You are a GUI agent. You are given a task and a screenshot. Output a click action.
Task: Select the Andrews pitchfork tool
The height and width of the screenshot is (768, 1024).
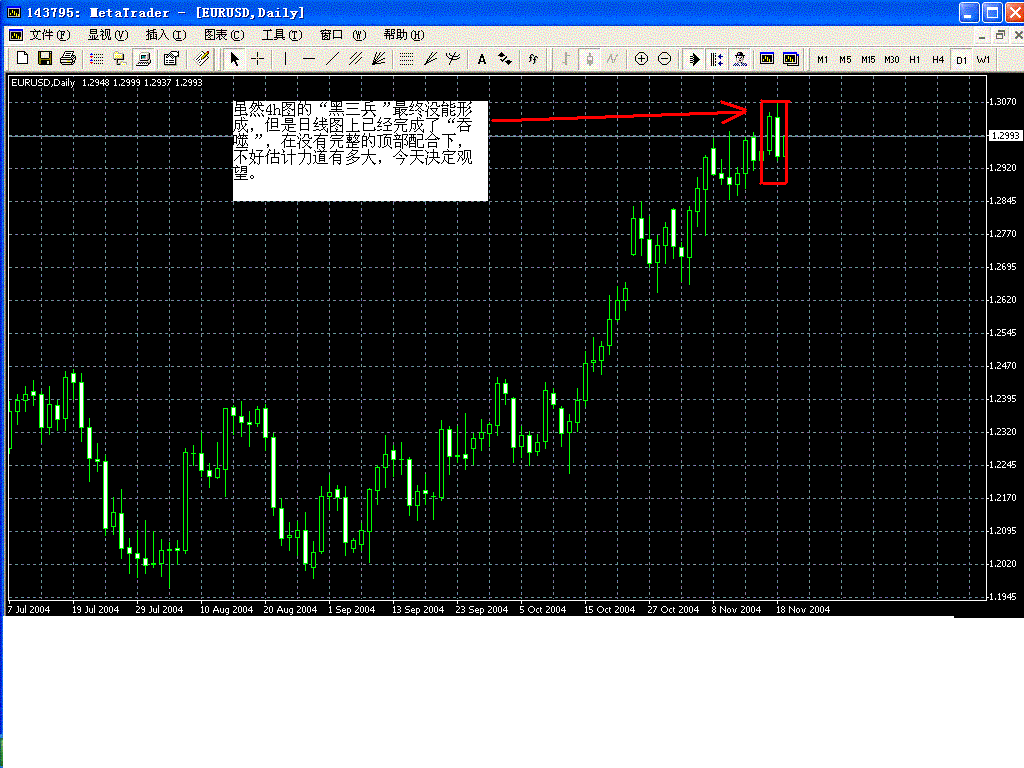[453, 59]
